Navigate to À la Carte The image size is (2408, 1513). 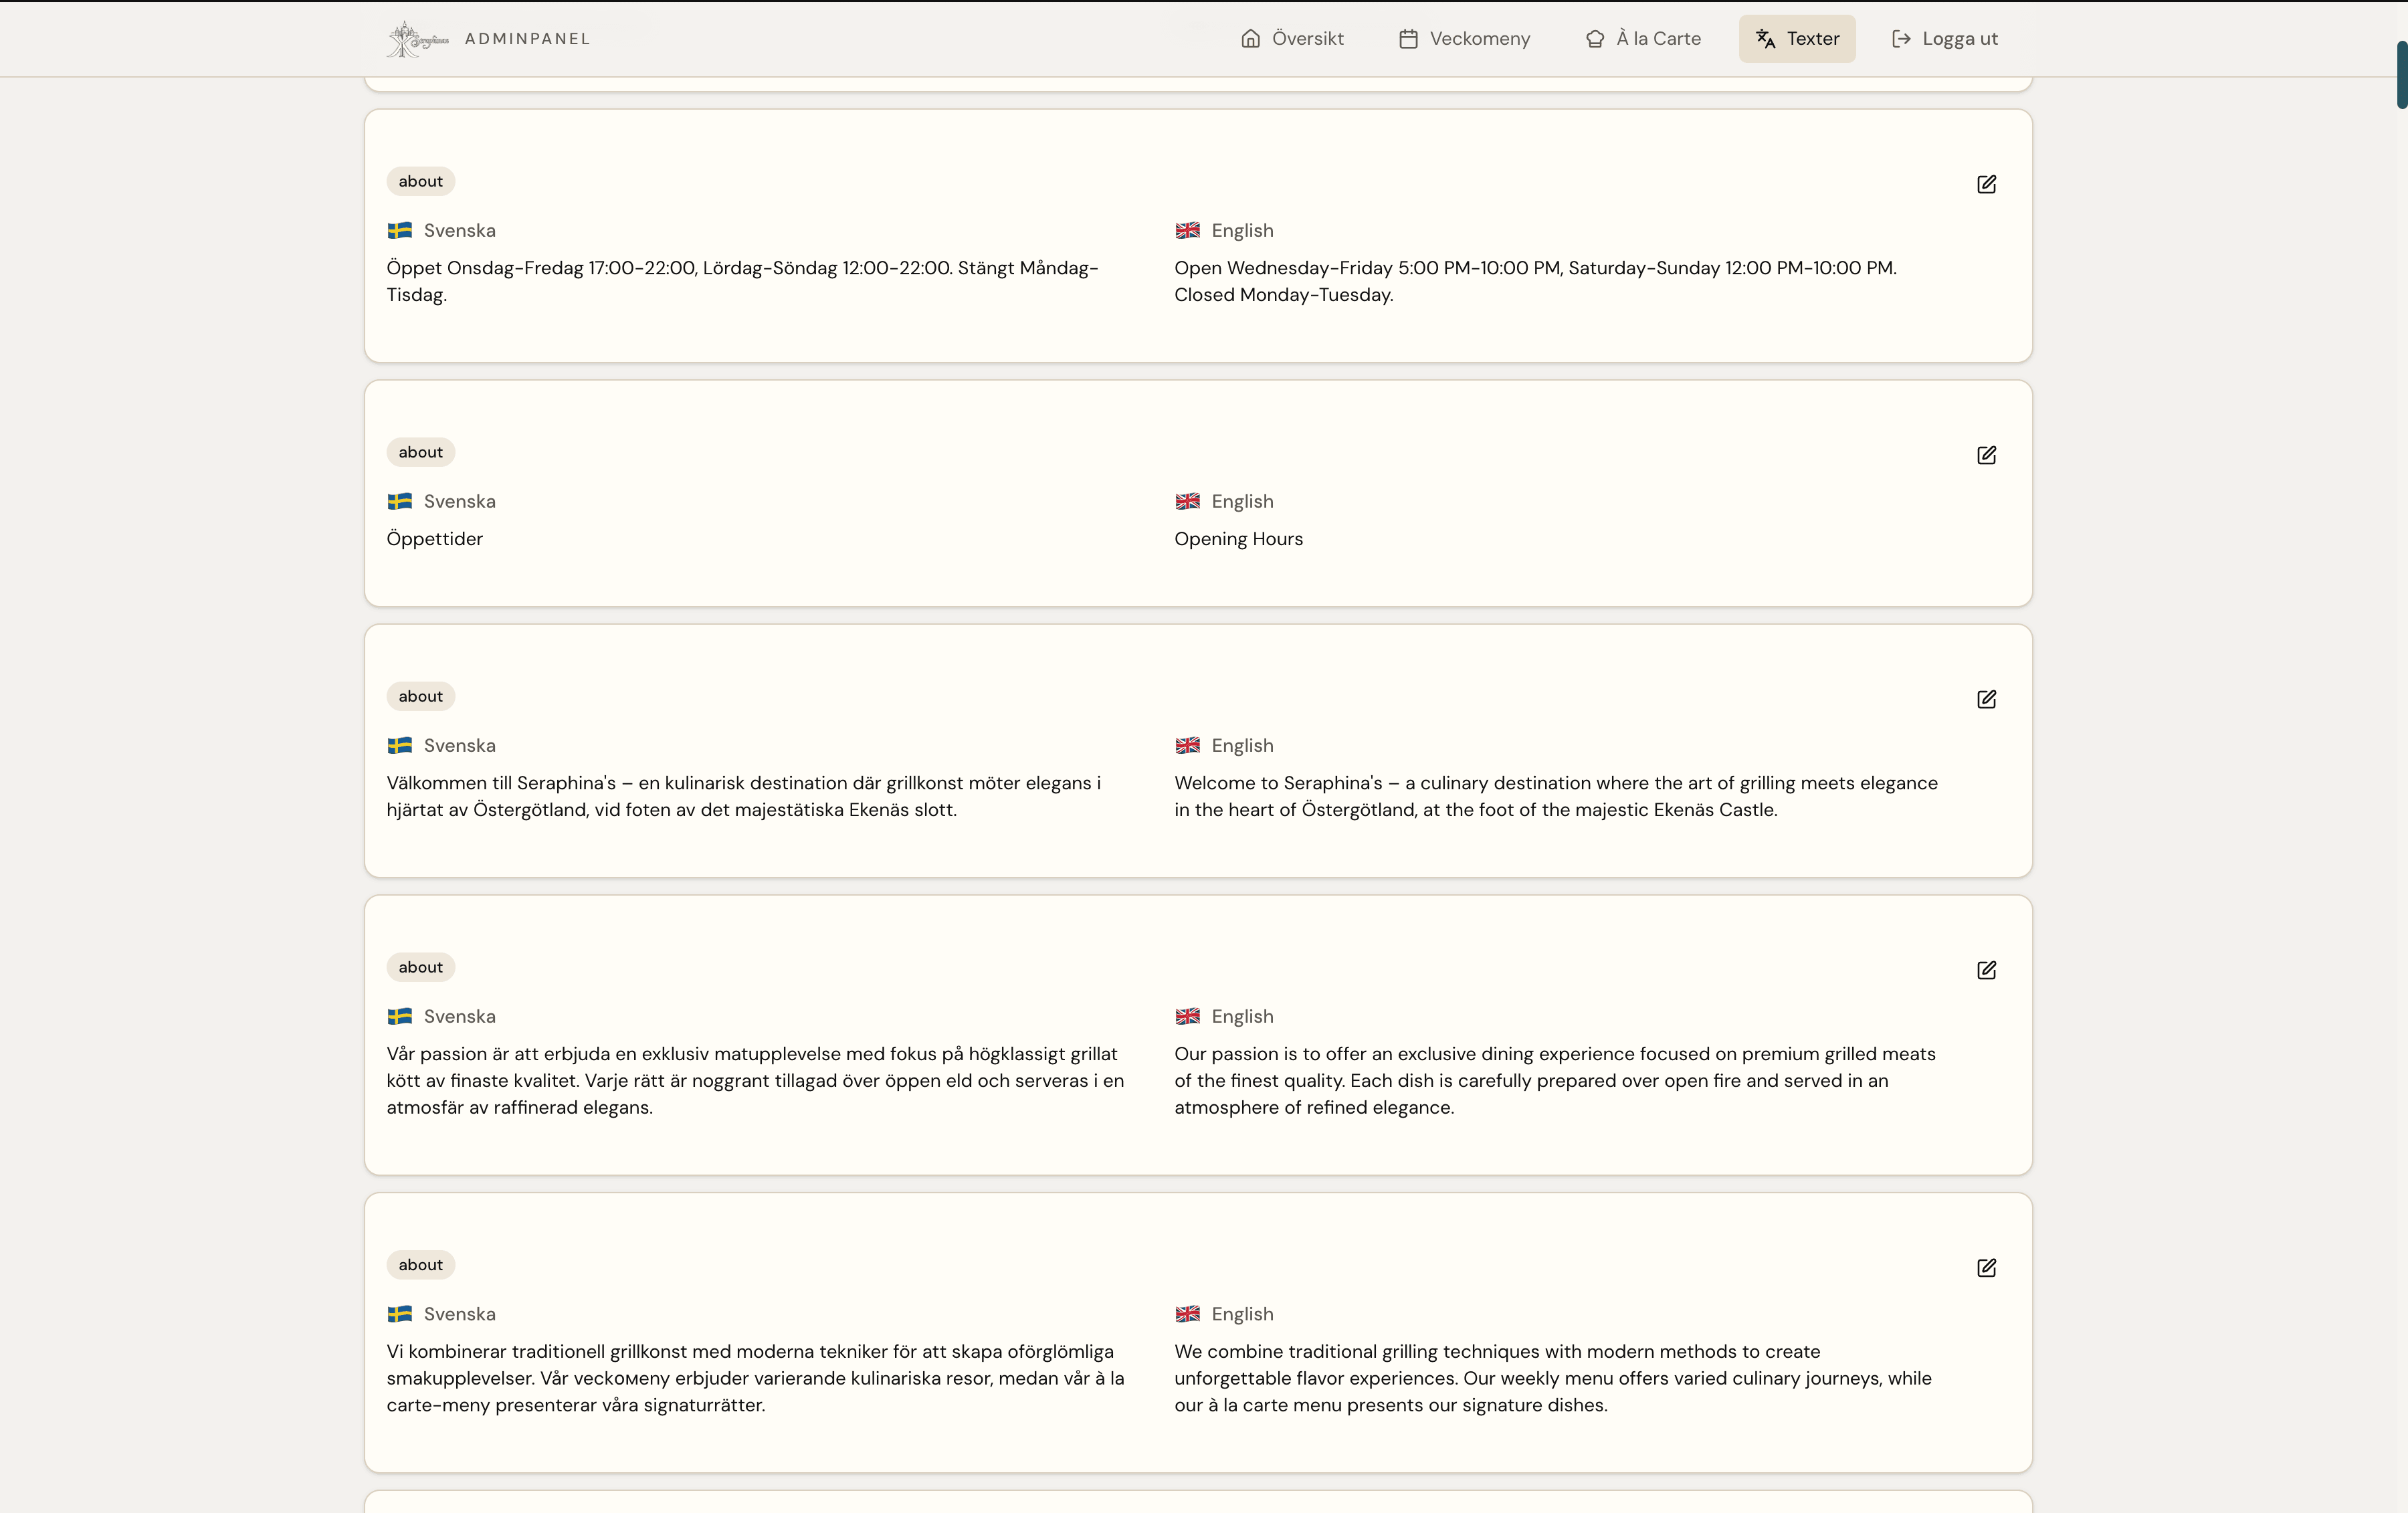1643,39
